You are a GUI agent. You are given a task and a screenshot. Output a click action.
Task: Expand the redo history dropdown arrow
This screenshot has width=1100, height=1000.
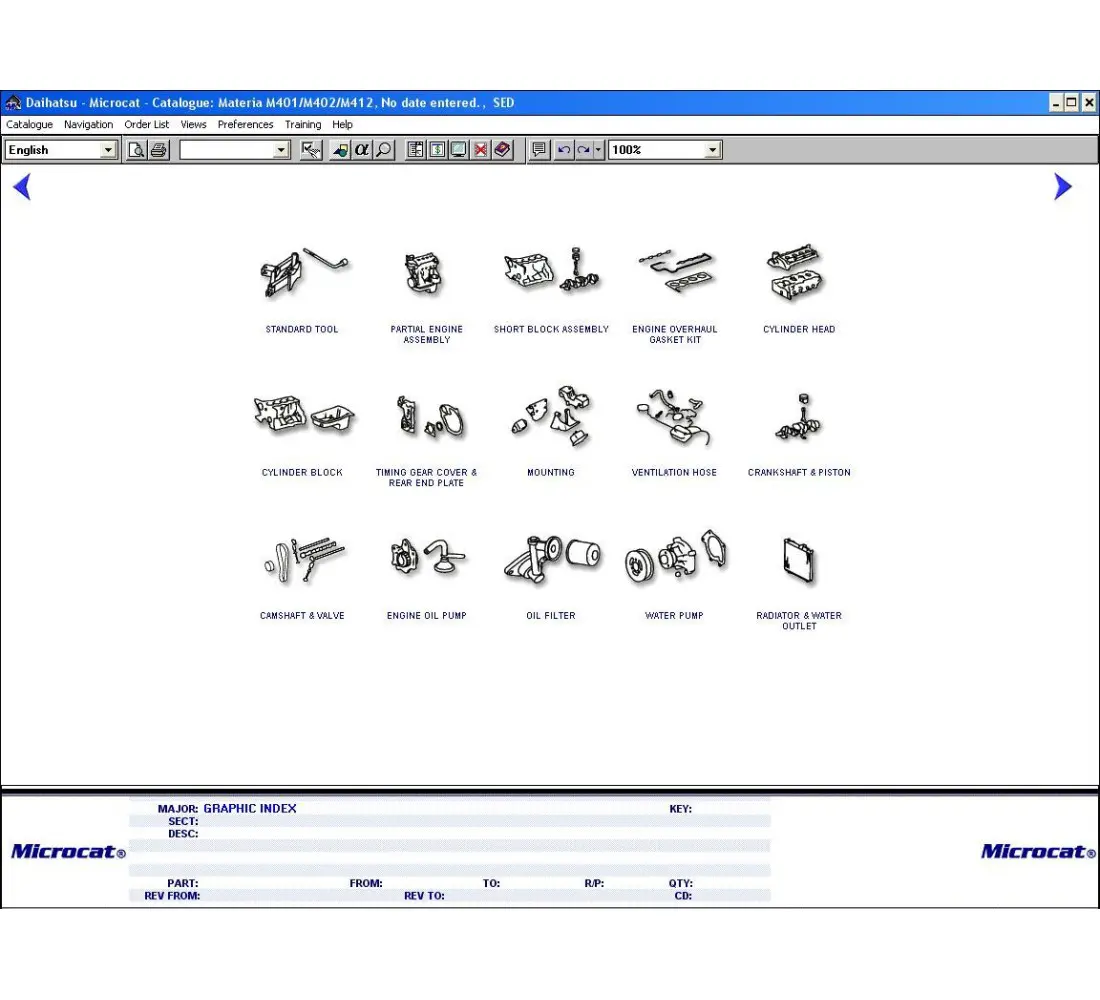click(598, 149)
